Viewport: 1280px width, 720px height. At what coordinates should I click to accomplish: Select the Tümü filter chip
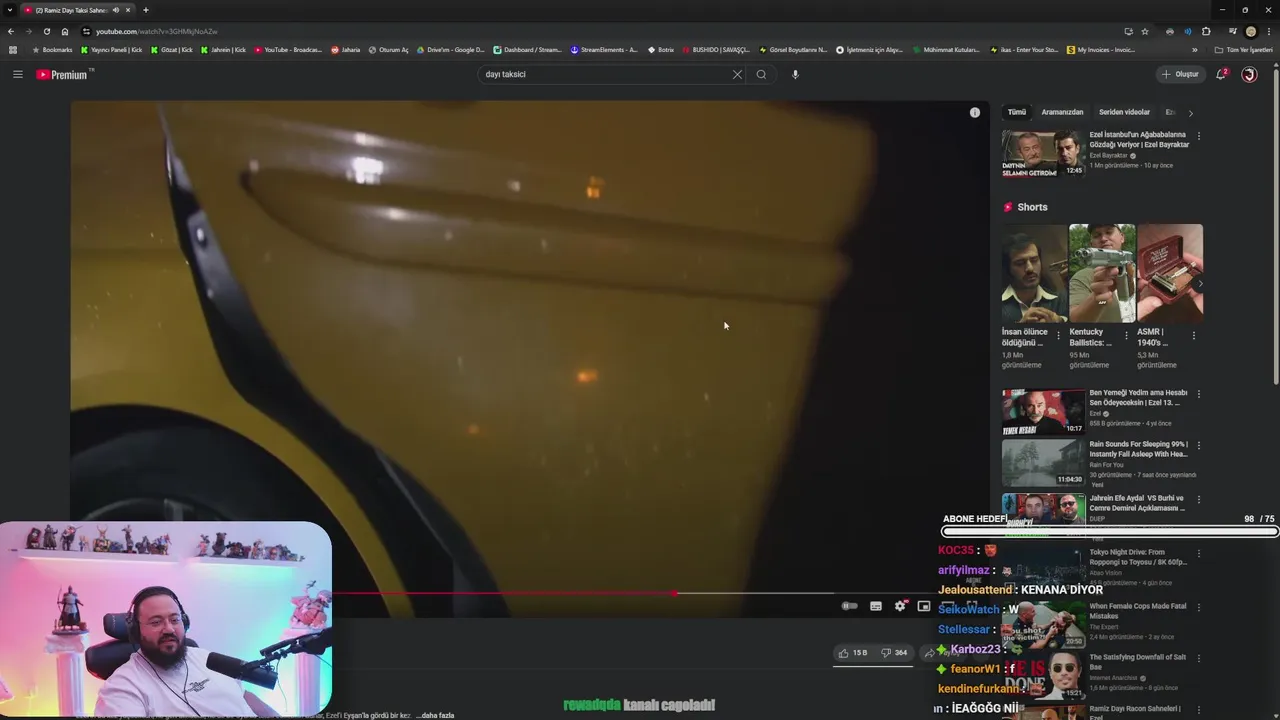point(1016,112)
